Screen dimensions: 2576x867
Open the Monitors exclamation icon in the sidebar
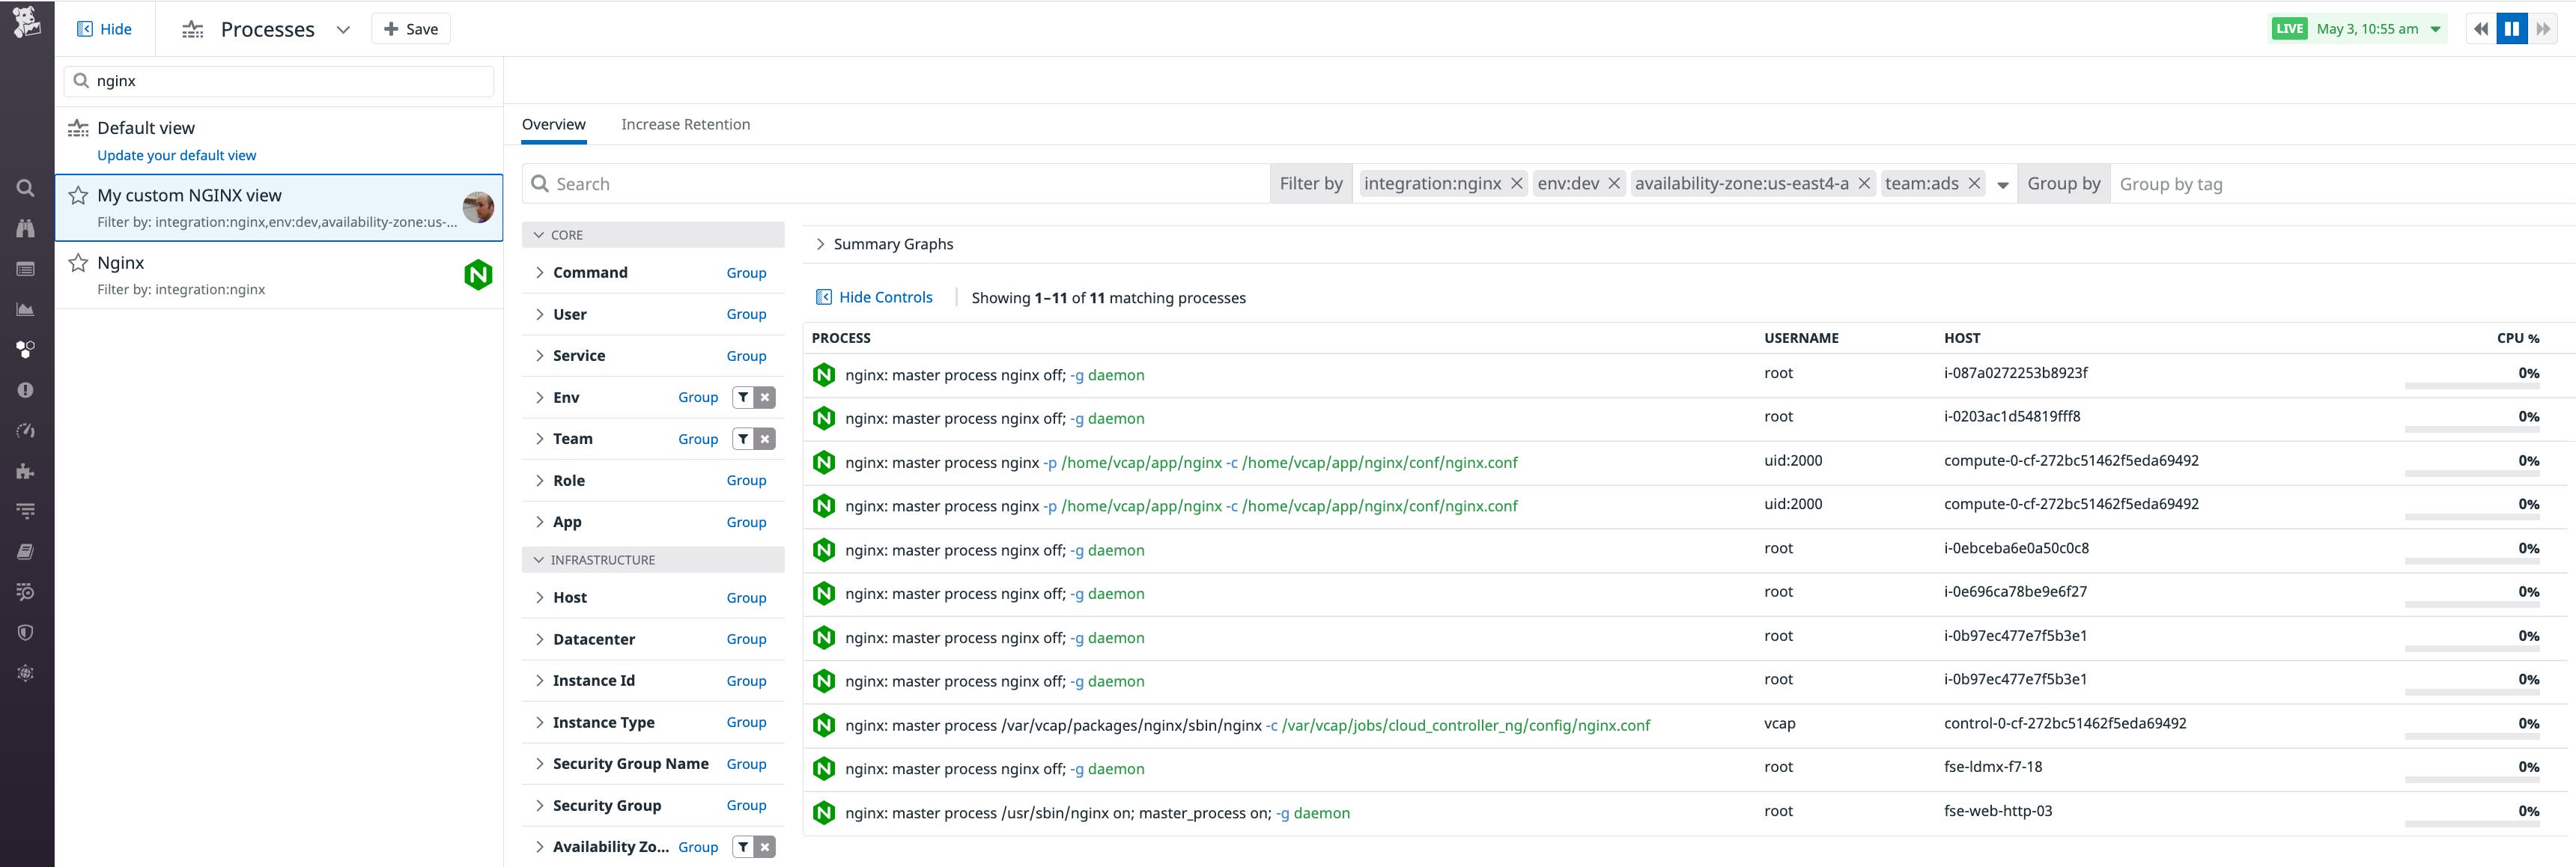click(x=25, y=390)
